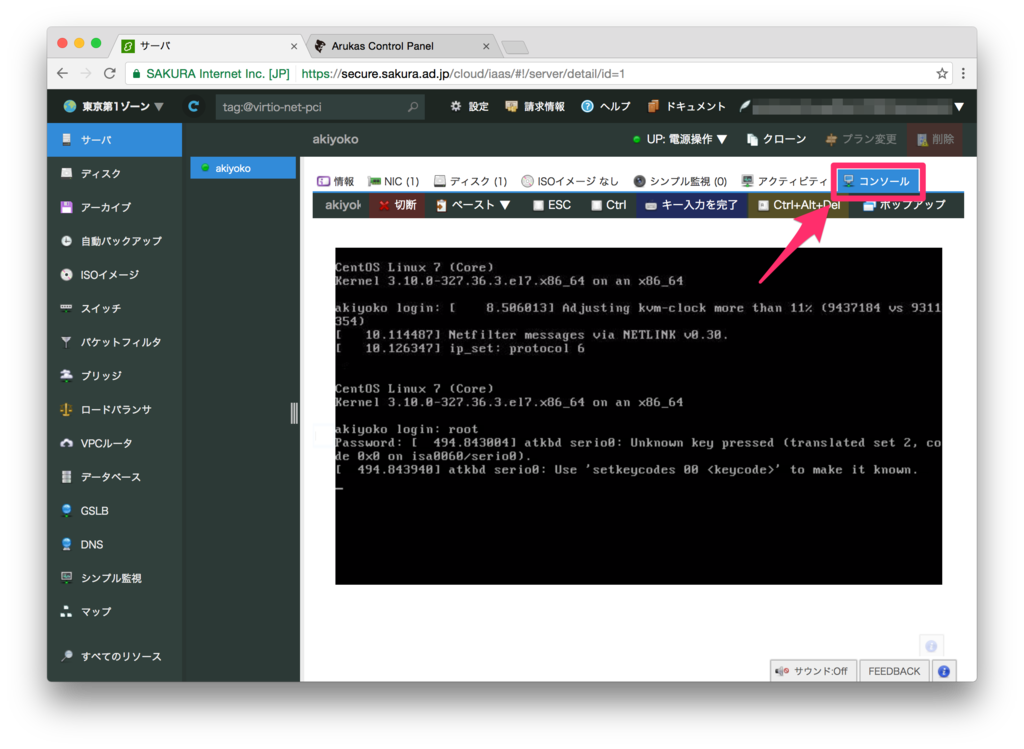Click the 自動バックアップ clock icon
Viewport: 1024px width, 749px height.
[x=66, y=241]
